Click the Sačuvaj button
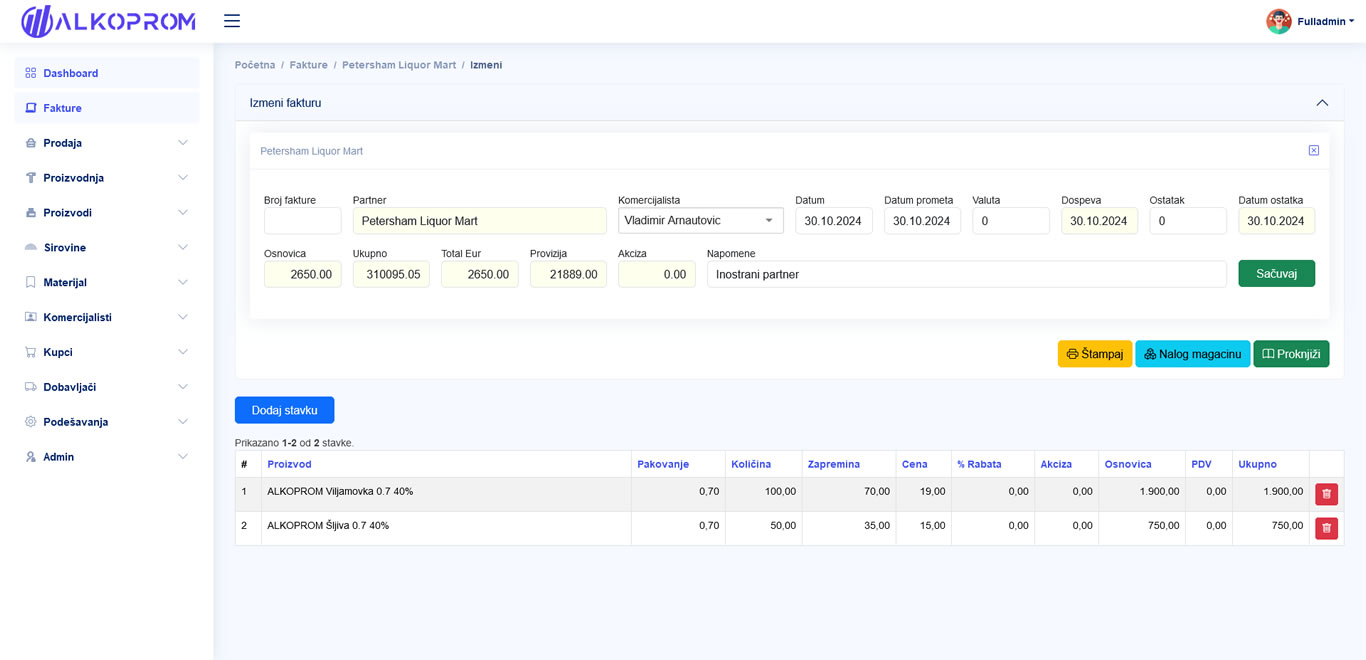Viewport: 1366px width, 660px height. point(1276,273)
